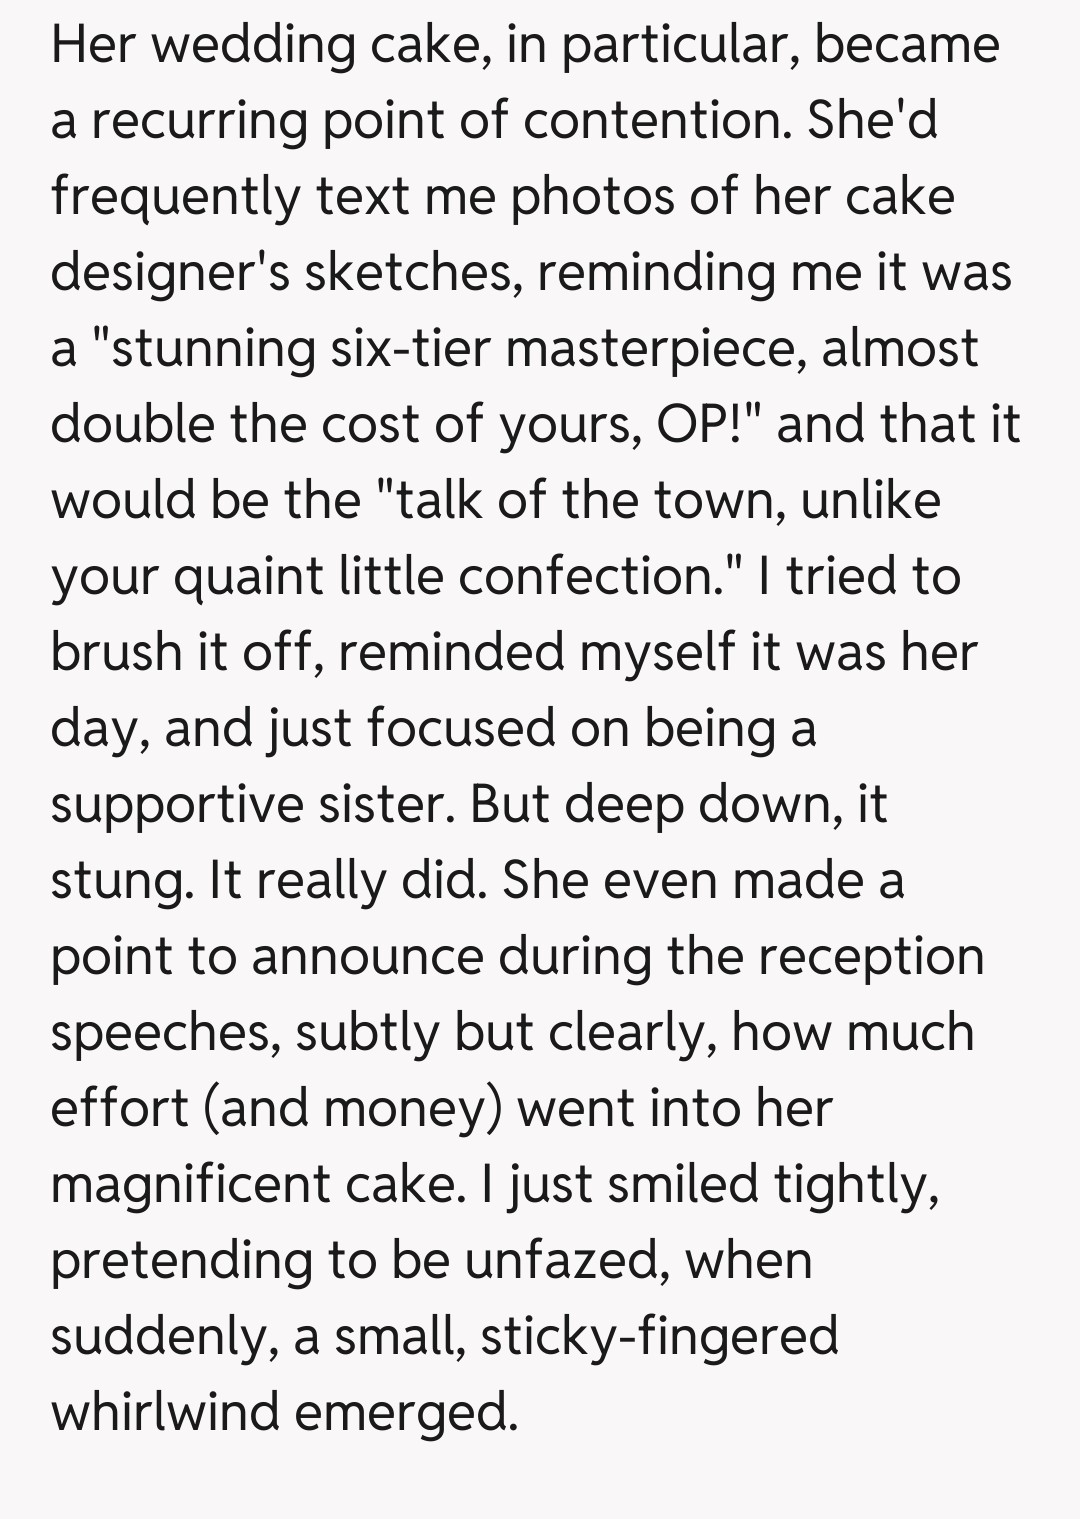Click the word "reception"
The height and width of the screenshot is (1519, 1080).
click(870, 958)
